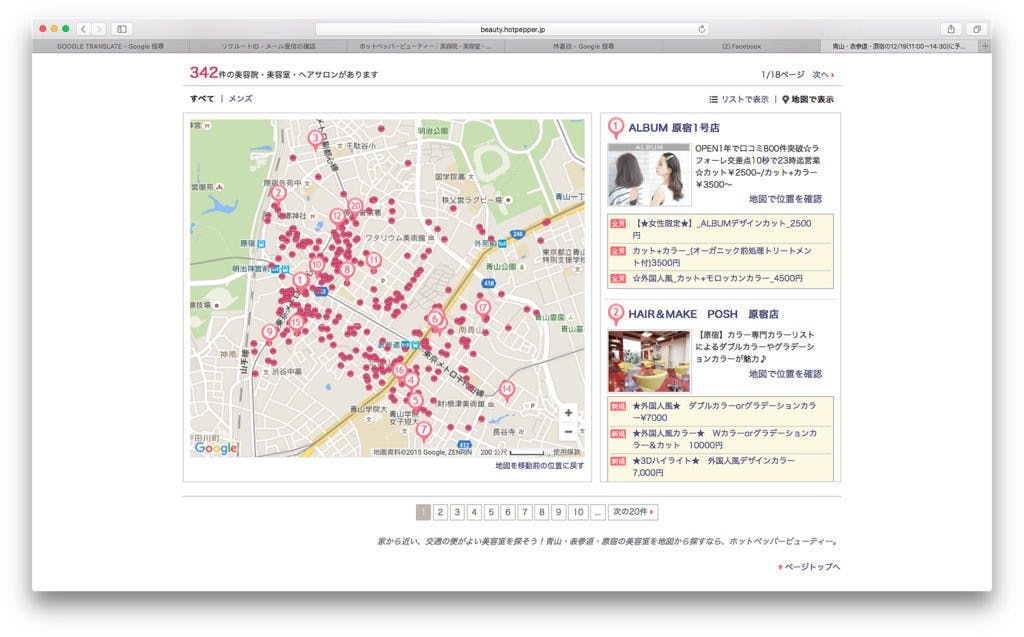Viewport: 1024px width, 637px height.
Task: Select the メンズ filter
Action: (x=240, y=99)
